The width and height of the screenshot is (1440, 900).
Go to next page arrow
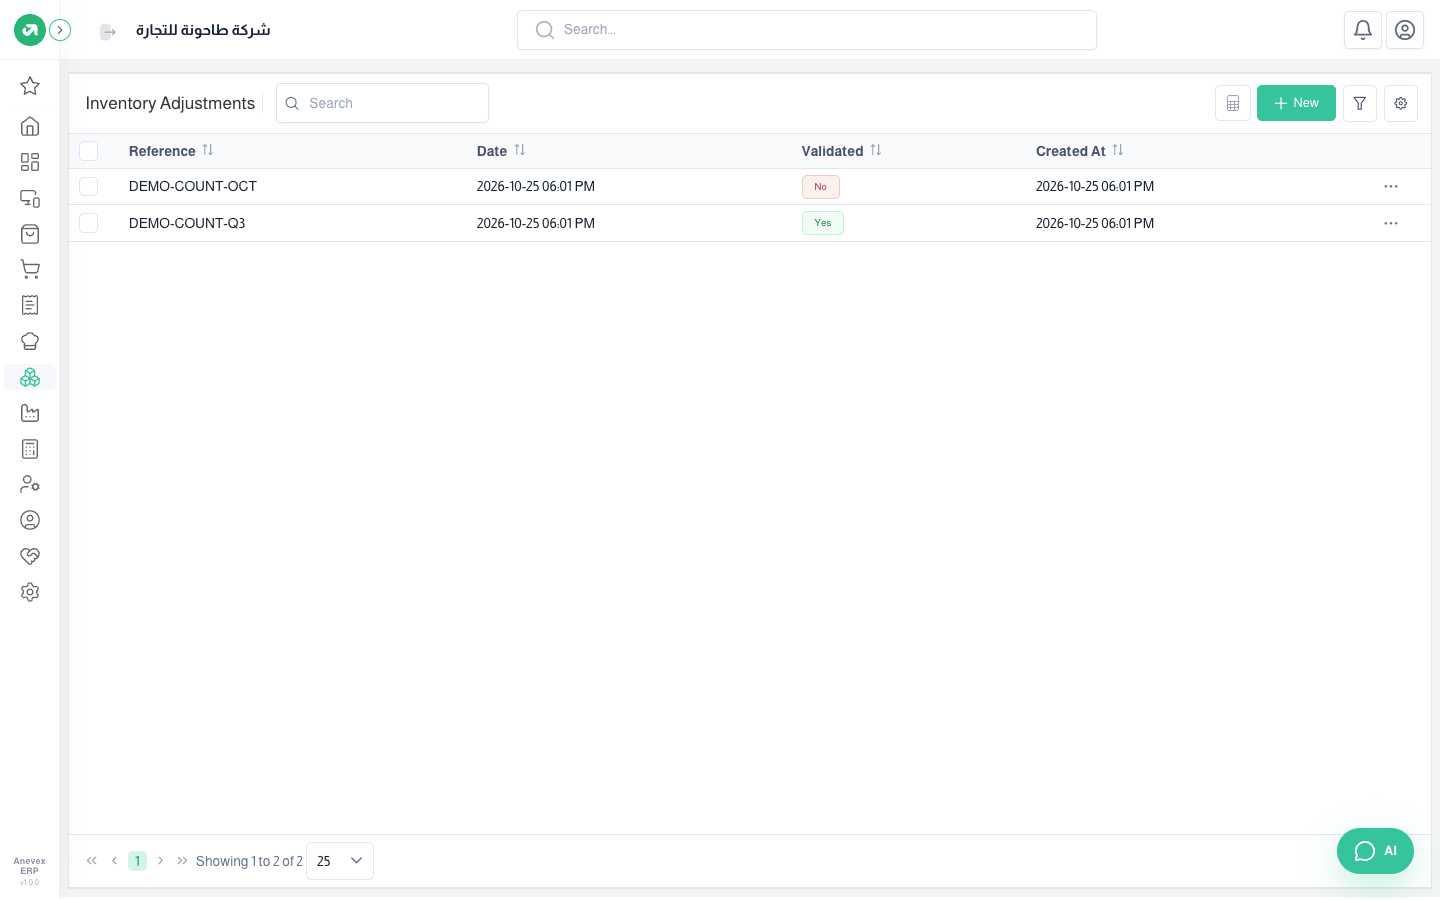(160, 861)
